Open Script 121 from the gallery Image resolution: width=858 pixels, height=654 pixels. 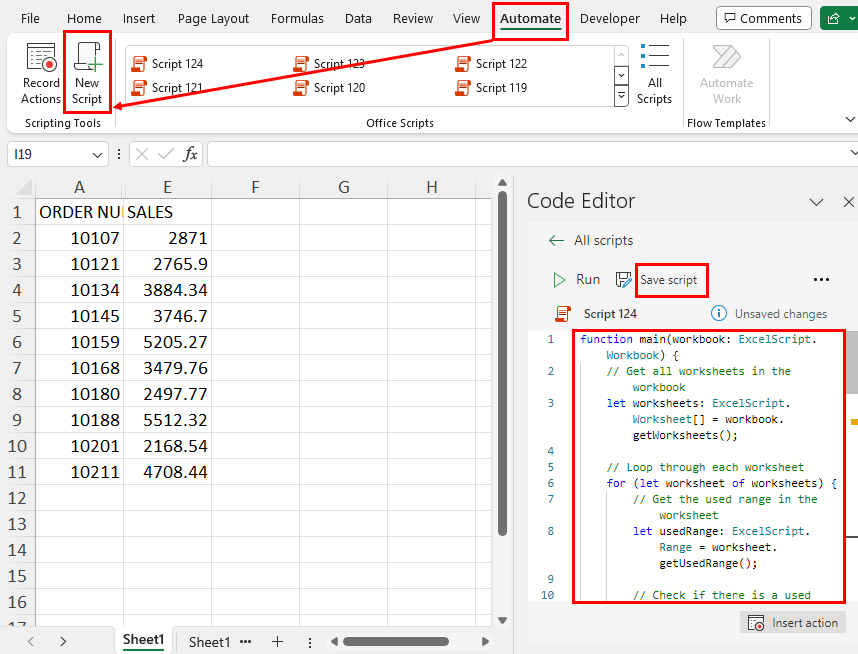click(167, 88)
